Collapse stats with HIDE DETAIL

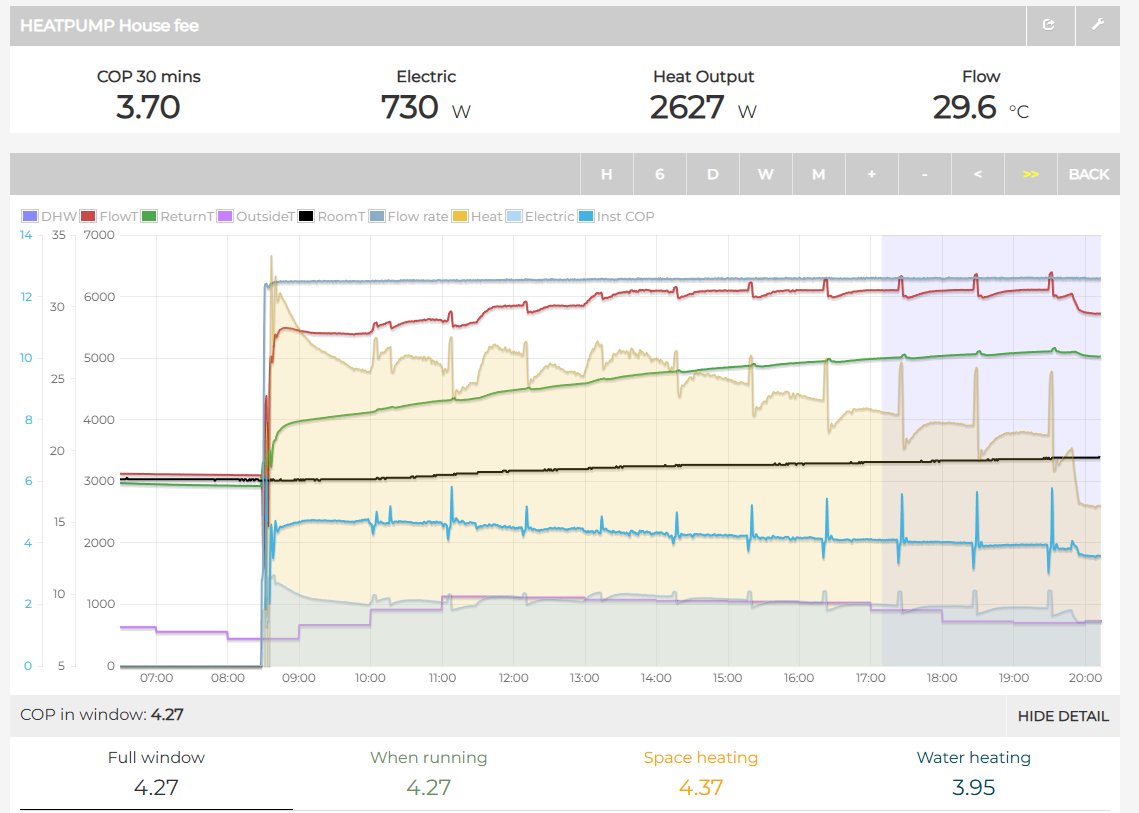click(1062, 716)
